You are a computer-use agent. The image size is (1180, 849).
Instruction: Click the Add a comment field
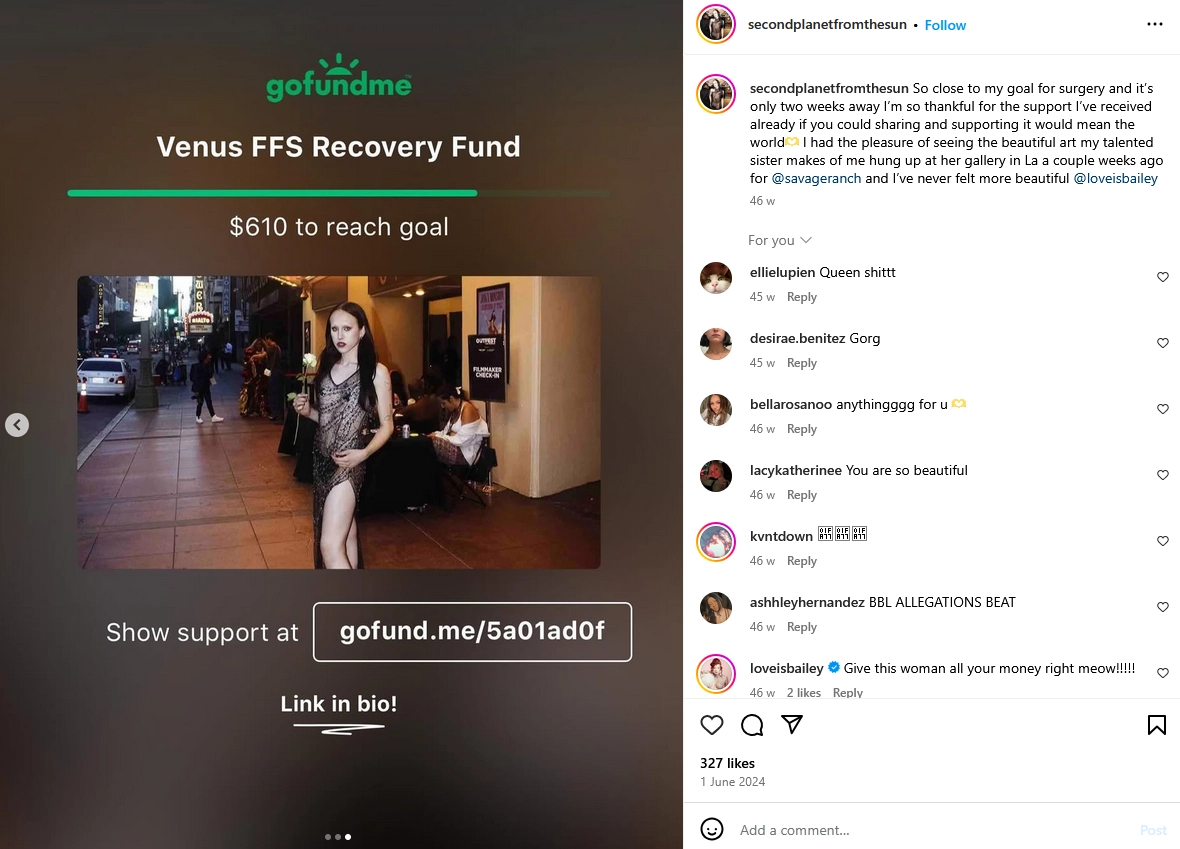pyautogui.click(x=933, y=830)
